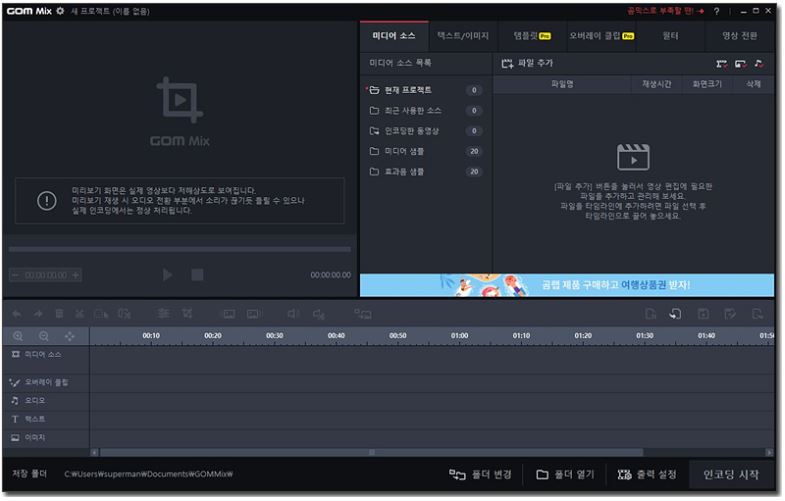
Task: Sort by the 화면크기 column header
Action: [x=707, y=84]
